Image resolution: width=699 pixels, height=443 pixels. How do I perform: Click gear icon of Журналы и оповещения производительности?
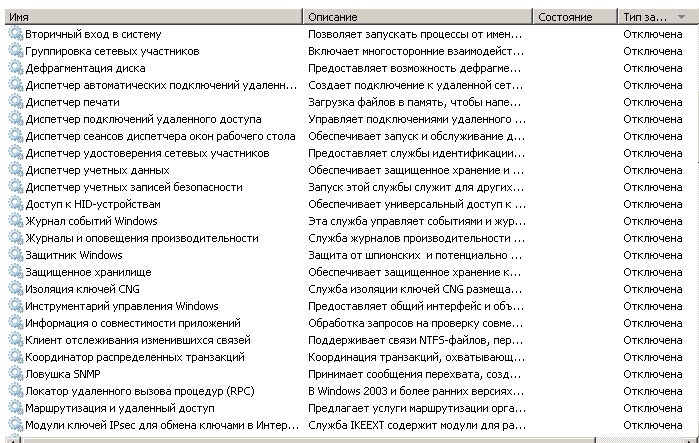coord(16,238)
